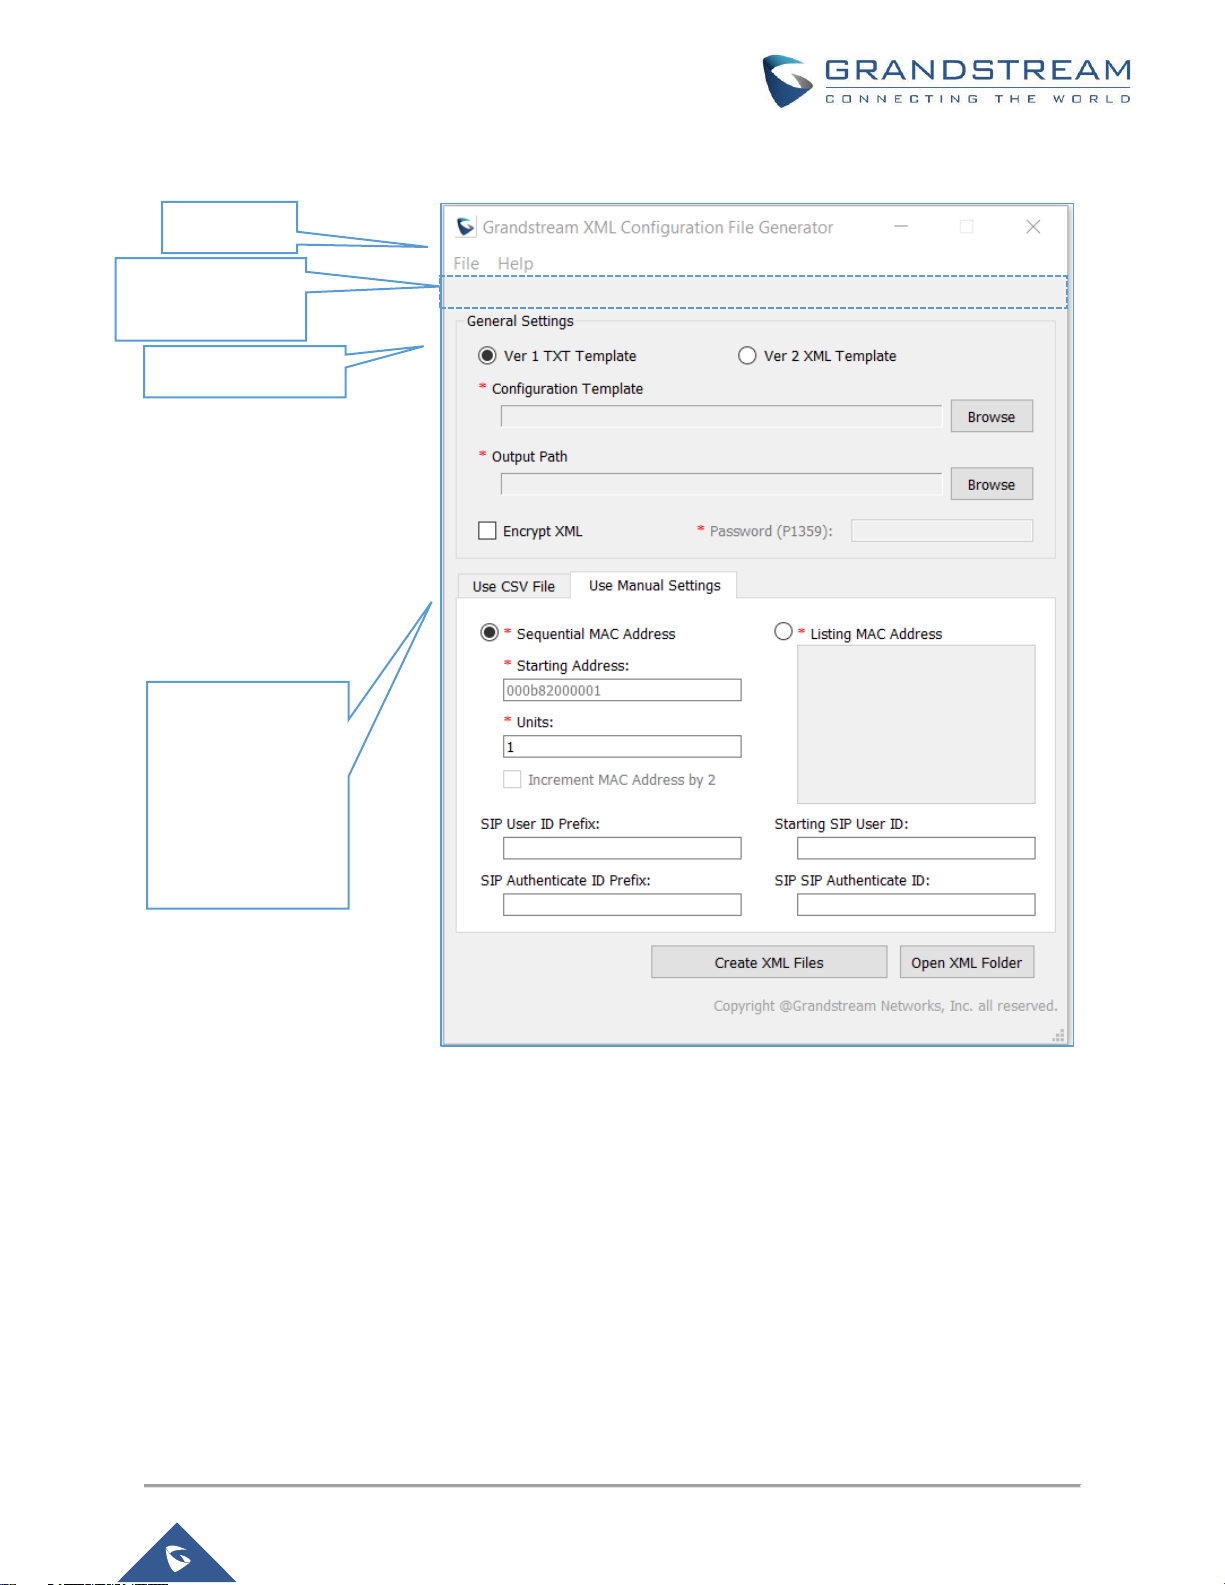1225x1585 pixels.
Task: Choose the Listing MAC Address option
Action: 783,631
